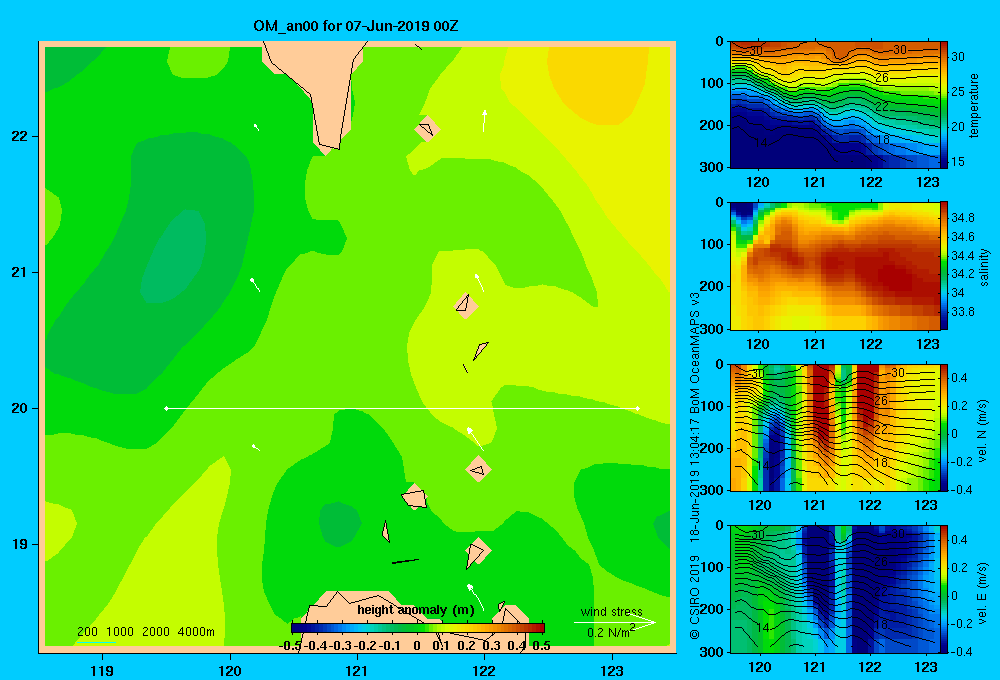Click the '200 1000 2000 4000m' depth legend
1000x680 pixels.
(x=145, y=632)
